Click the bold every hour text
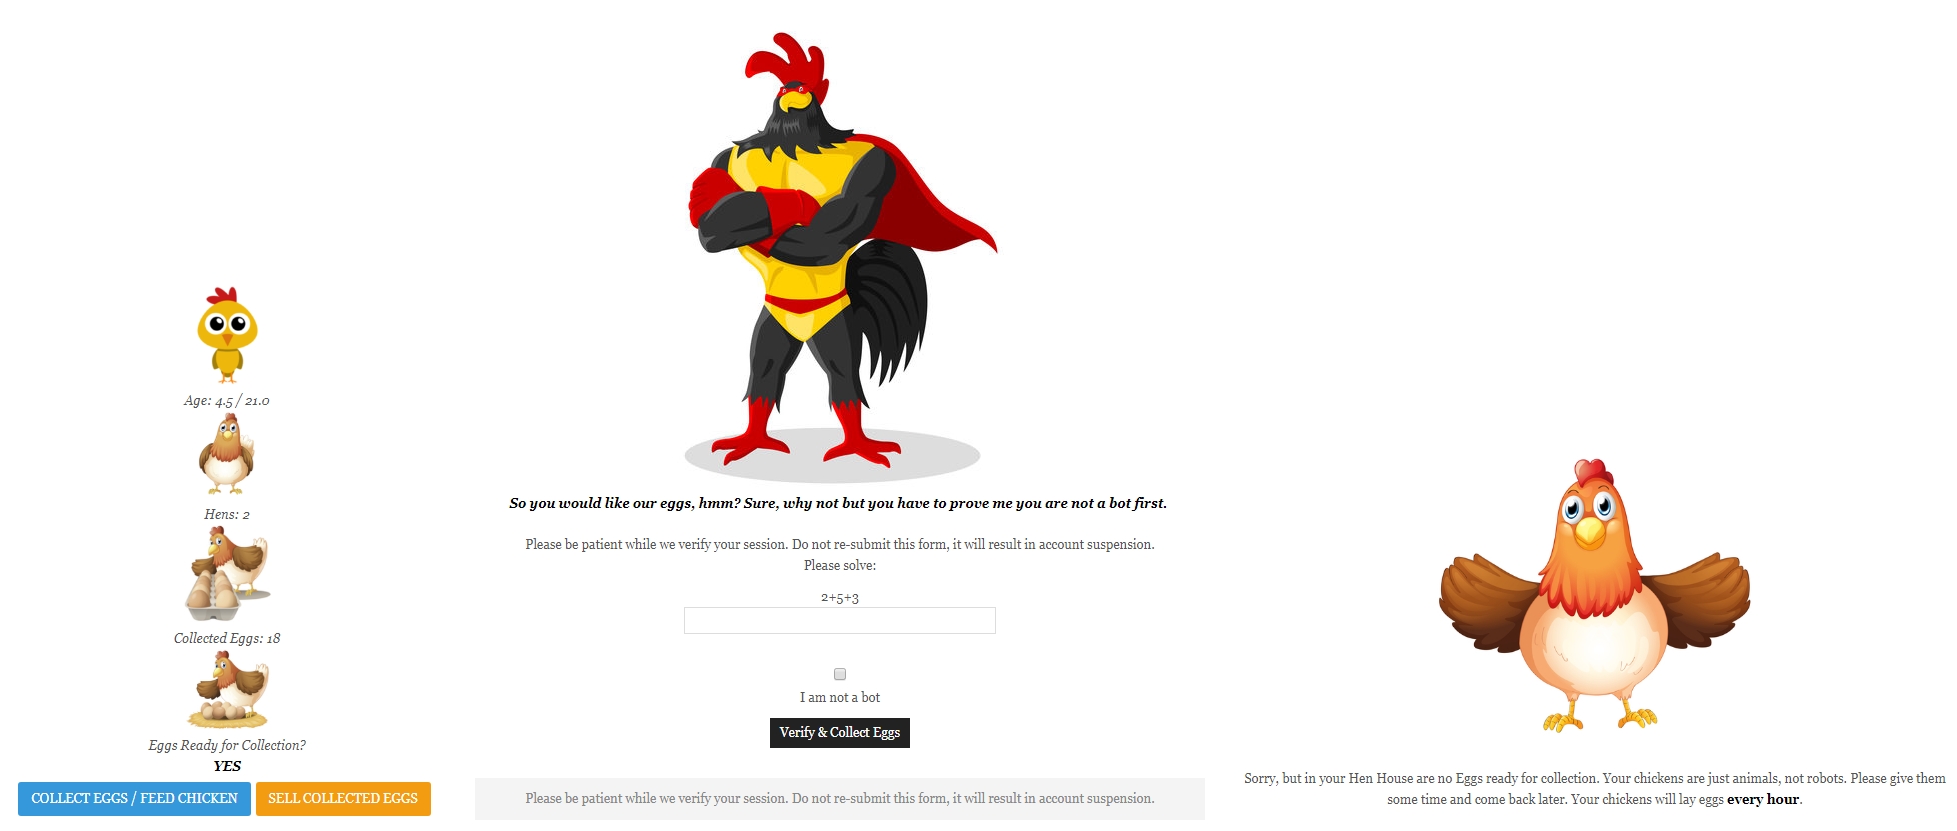Viewport: 1957px width, 831px height. pos(1763,800)
